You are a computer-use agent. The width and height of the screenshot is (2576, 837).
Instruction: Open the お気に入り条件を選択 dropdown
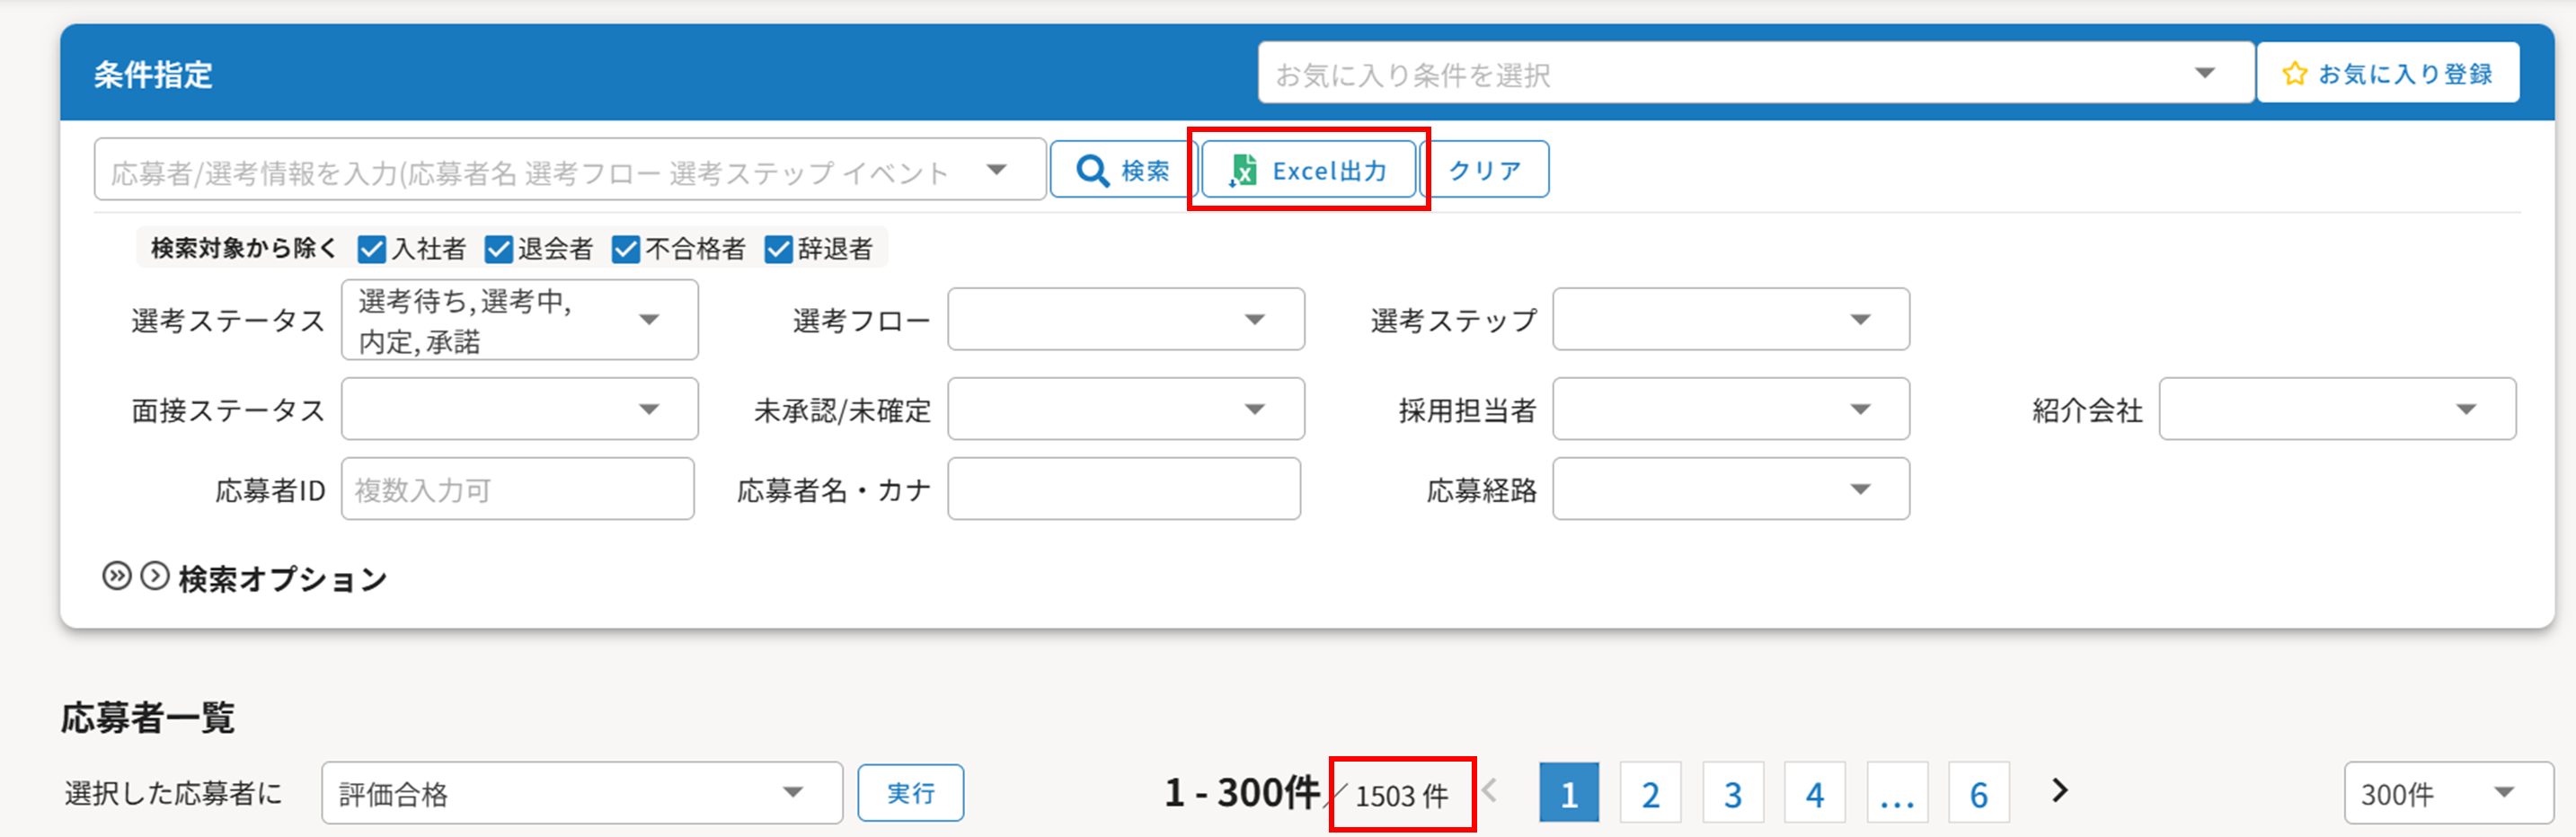tap(1756, 73)
